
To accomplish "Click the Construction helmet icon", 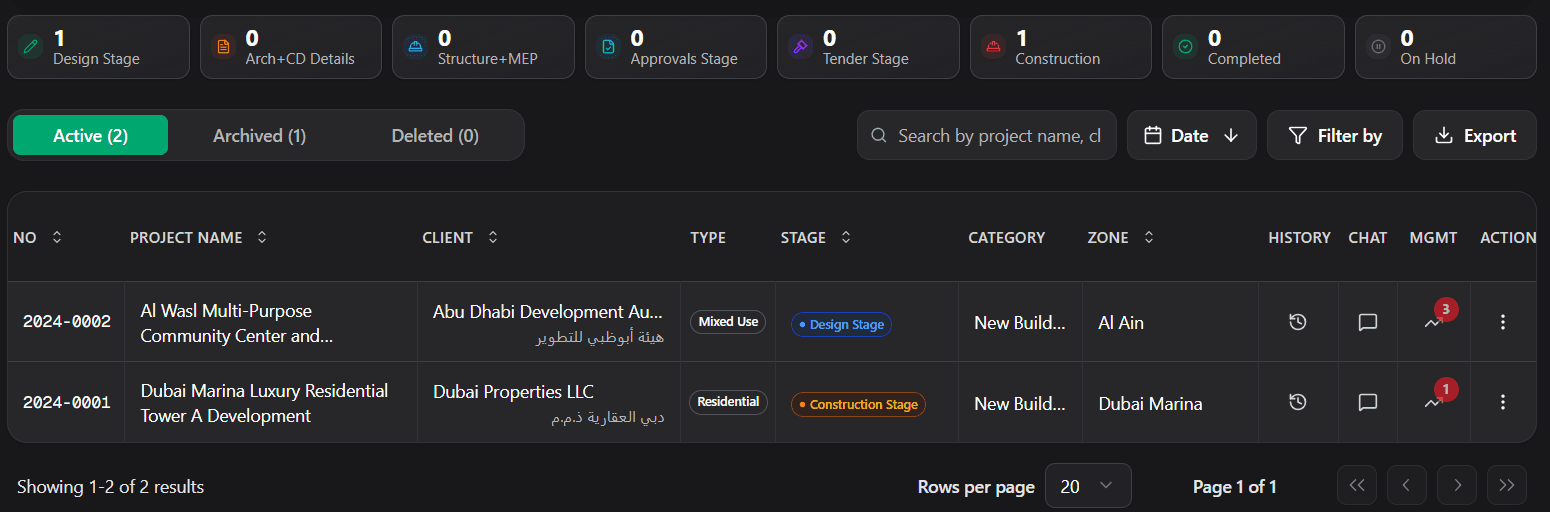I will click(x=993, y=46).
